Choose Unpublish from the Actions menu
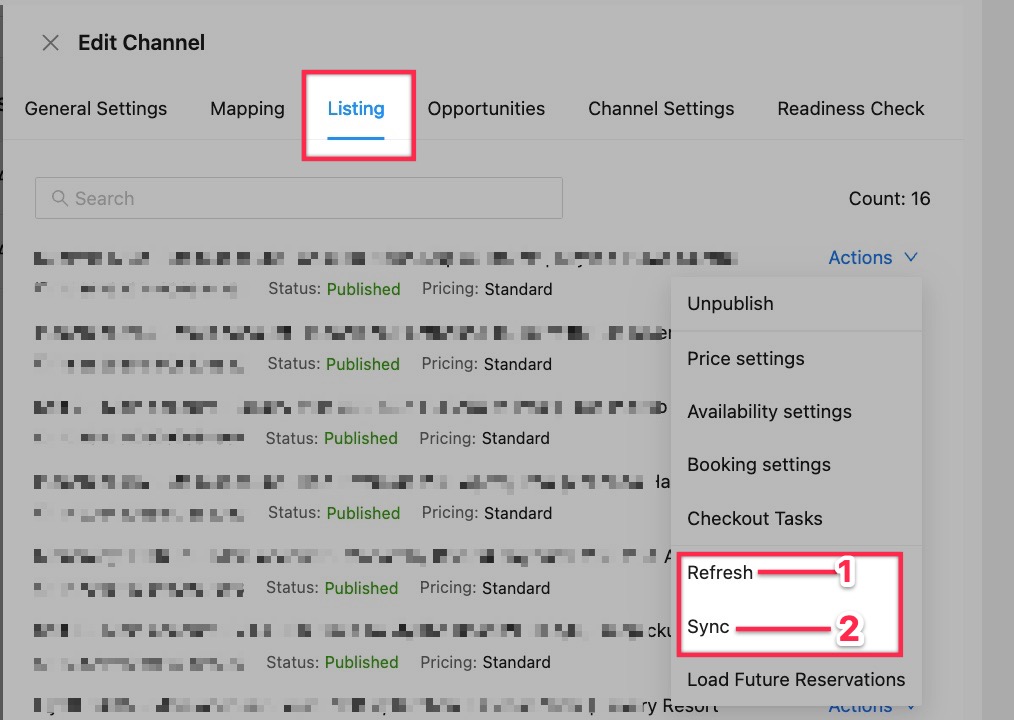Screen dimensions: 1014x720 click(x=730, y=304)
